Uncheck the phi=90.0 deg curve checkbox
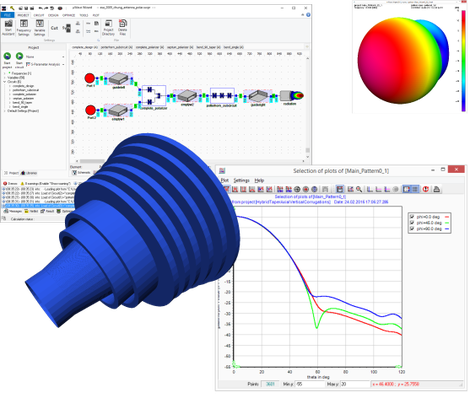The height and width of the screenshot is (398, 470). [x=412, y=229]
